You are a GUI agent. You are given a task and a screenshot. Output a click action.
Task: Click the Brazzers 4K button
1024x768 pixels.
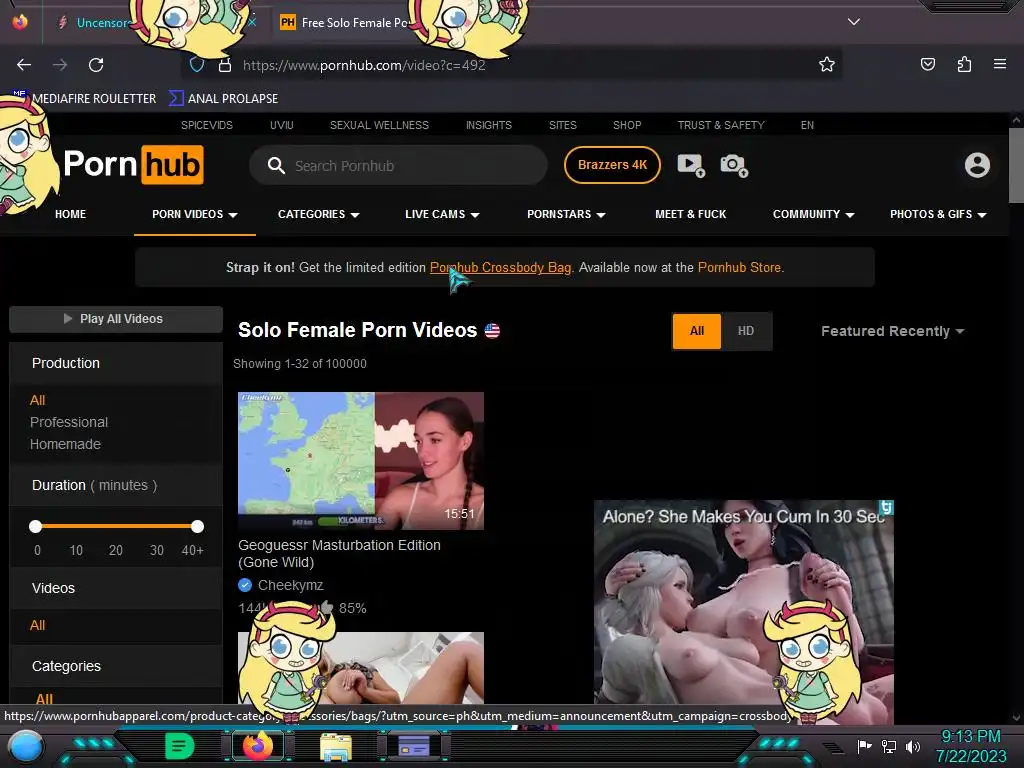pyautogui.click(x=612, y=165)
